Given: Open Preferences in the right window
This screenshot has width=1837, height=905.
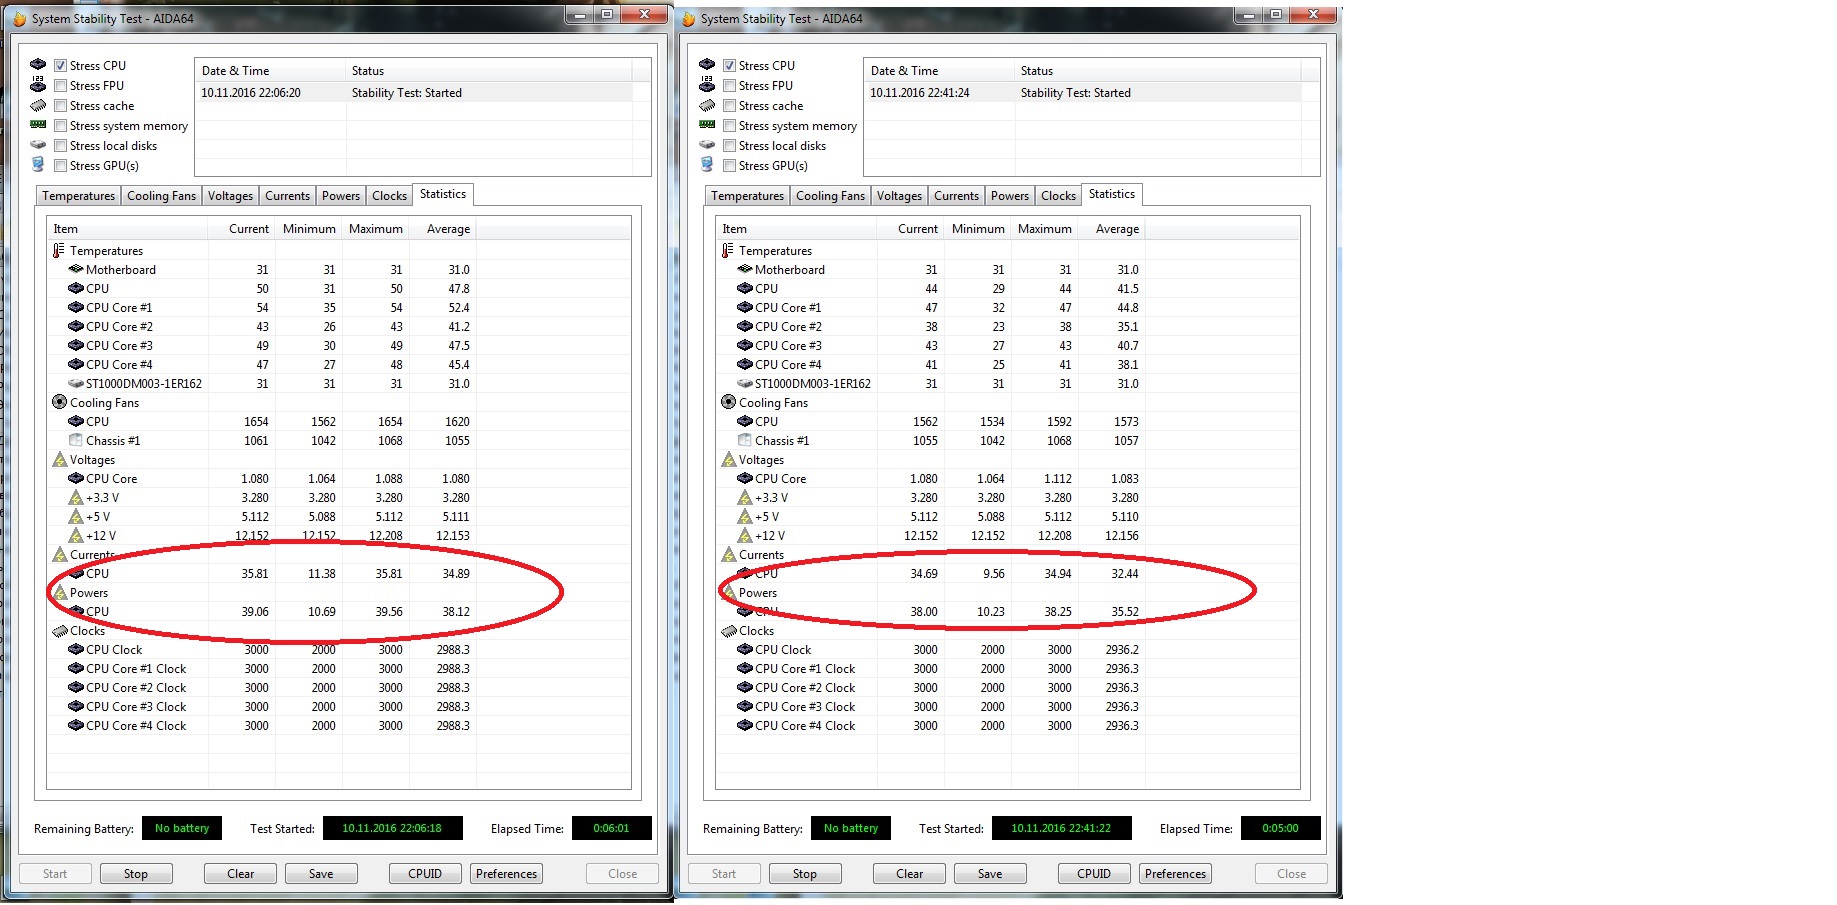Looking at the screenshot, I should 1176,874.
